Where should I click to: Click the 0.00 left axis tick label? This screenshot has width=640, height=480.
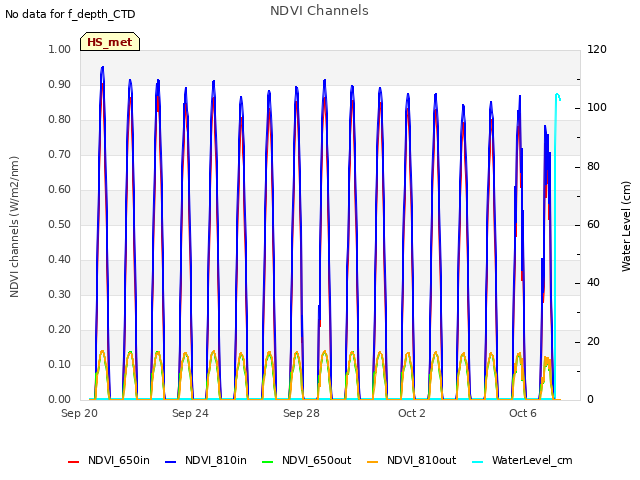60,399
